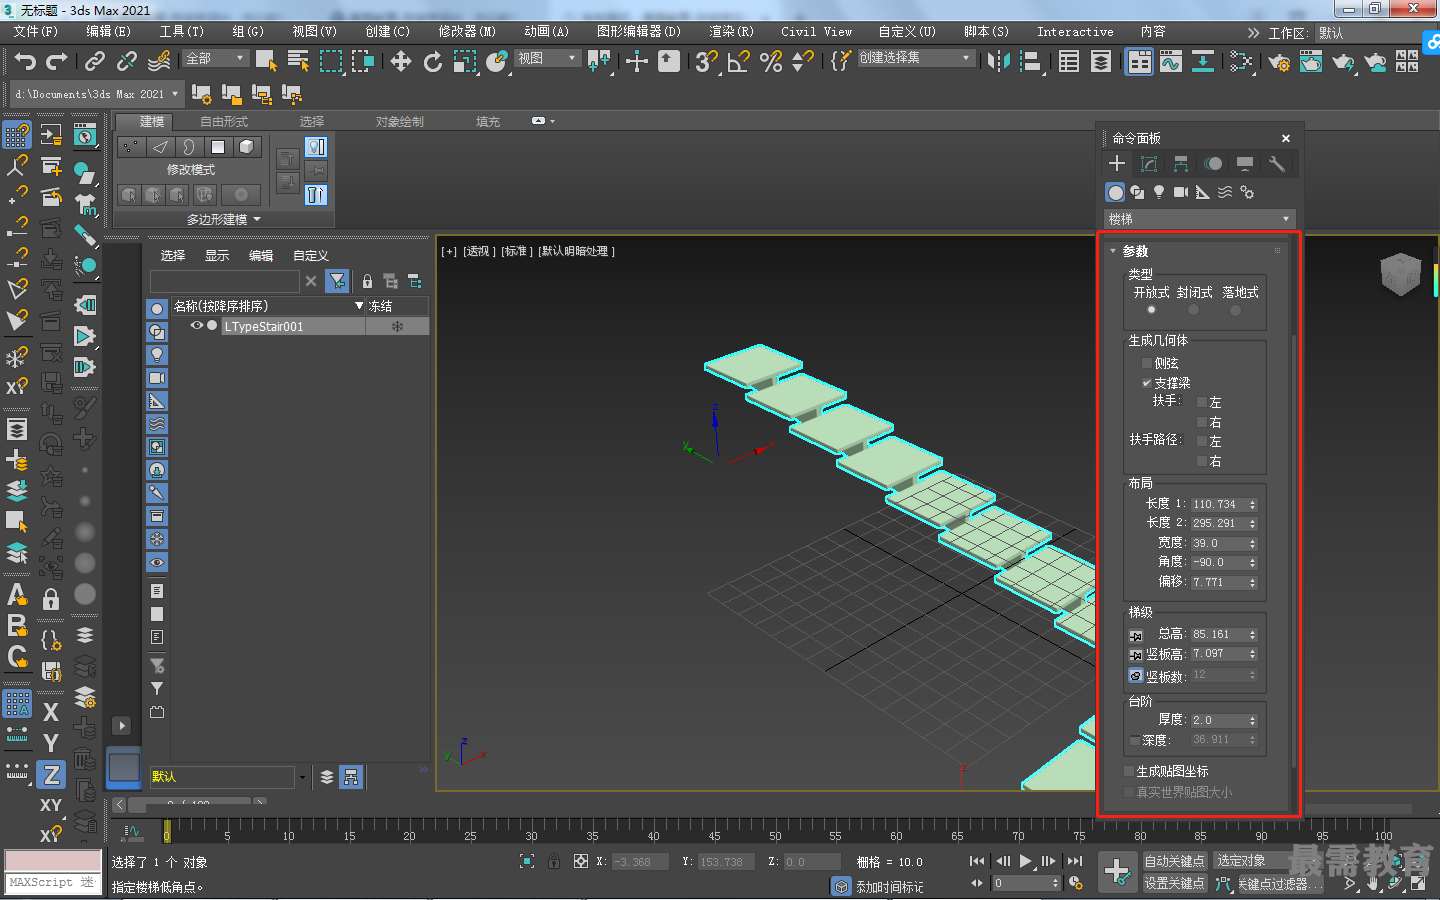Select the 开放式 stair type radio button
Screen dimensions: 1440x900
[1151, 310]
